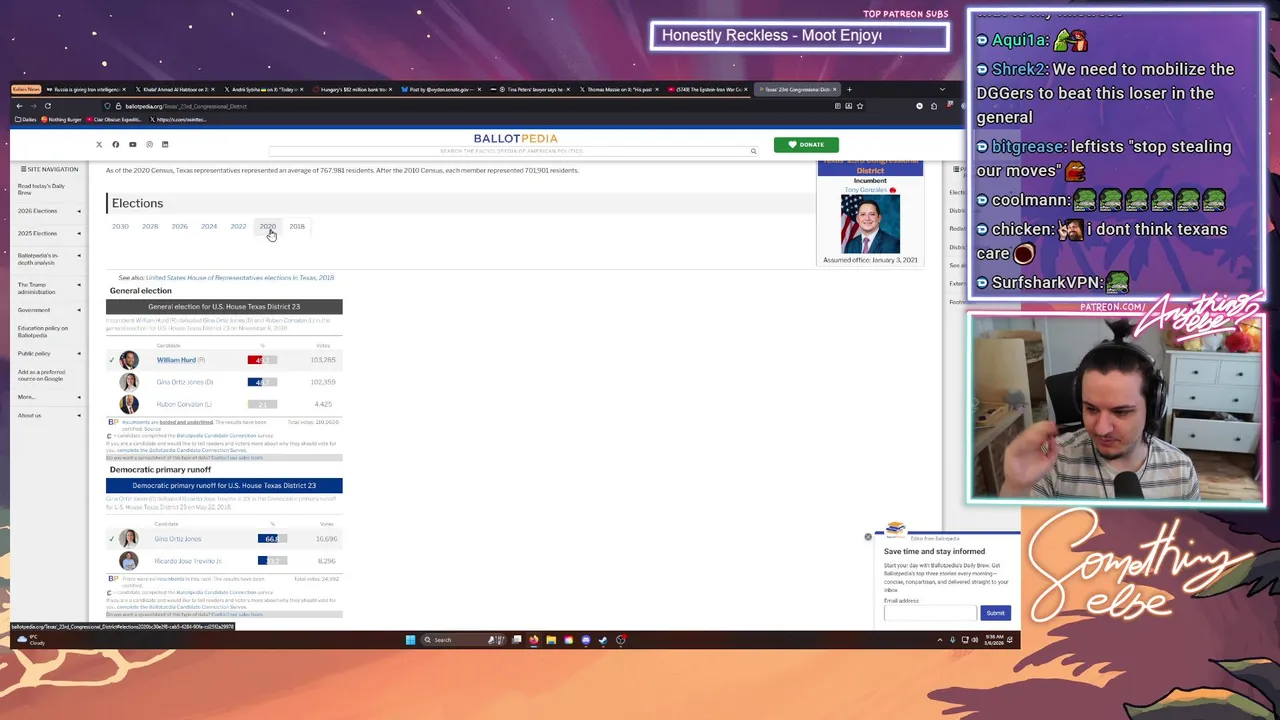The image size is (1280, 720).
Task: Click the volume tray icon
Action: [x=974, y=640]
